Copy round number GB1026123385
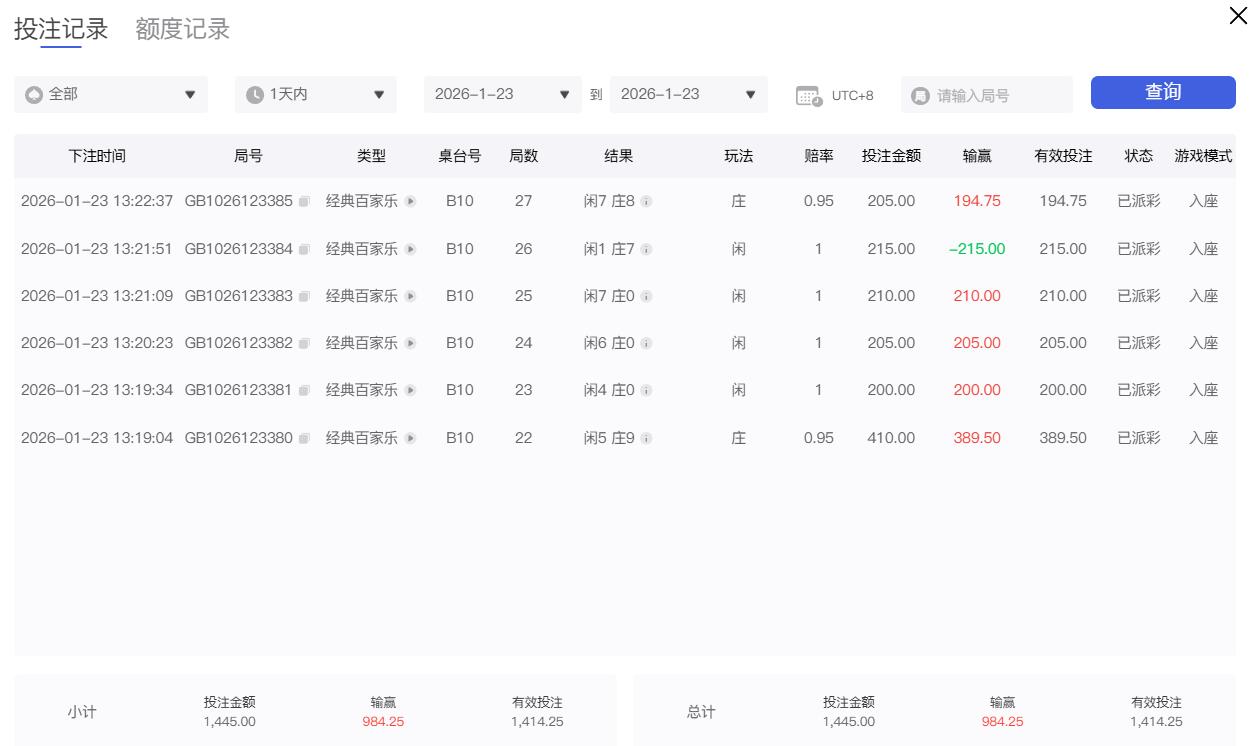This screenshot has width=1254, height=746. 304,202
